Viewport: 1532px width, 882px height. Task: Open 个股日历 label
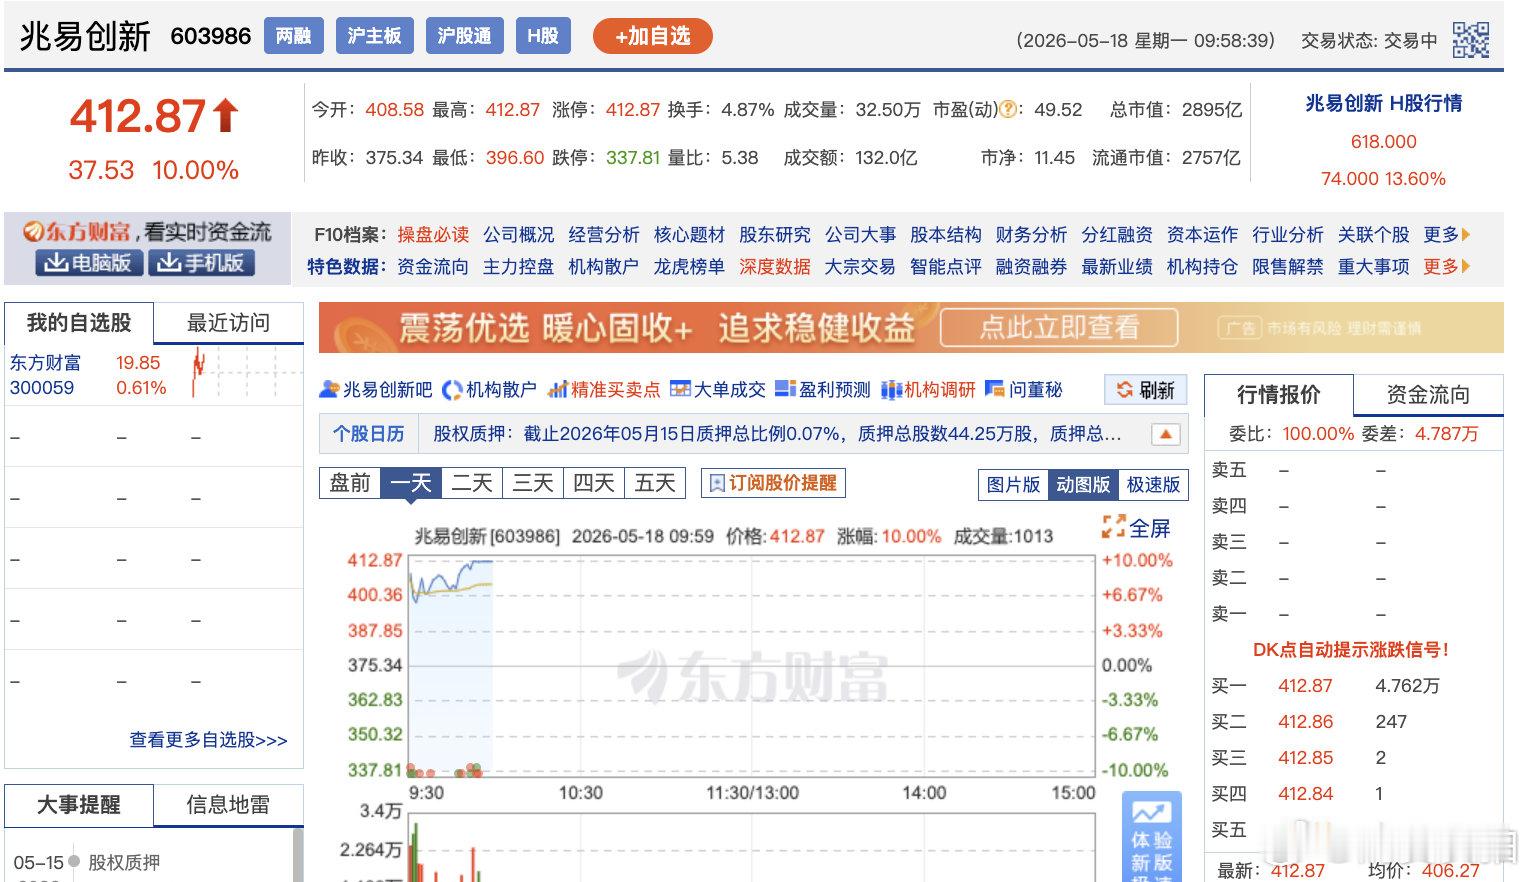point(368,434)
